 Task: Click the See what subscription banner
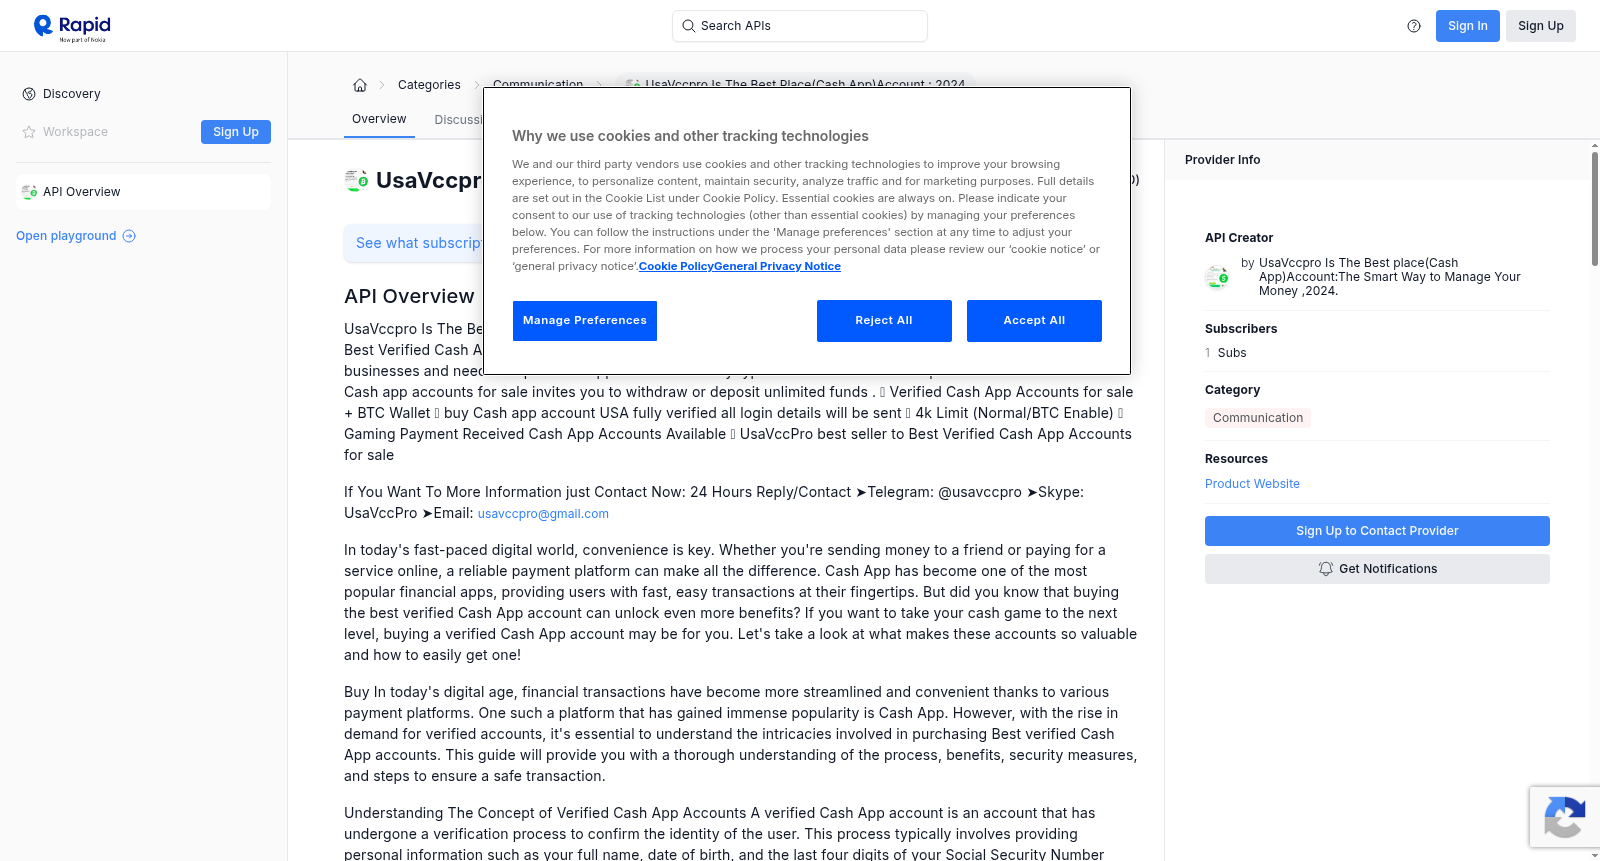click(414, 243)
